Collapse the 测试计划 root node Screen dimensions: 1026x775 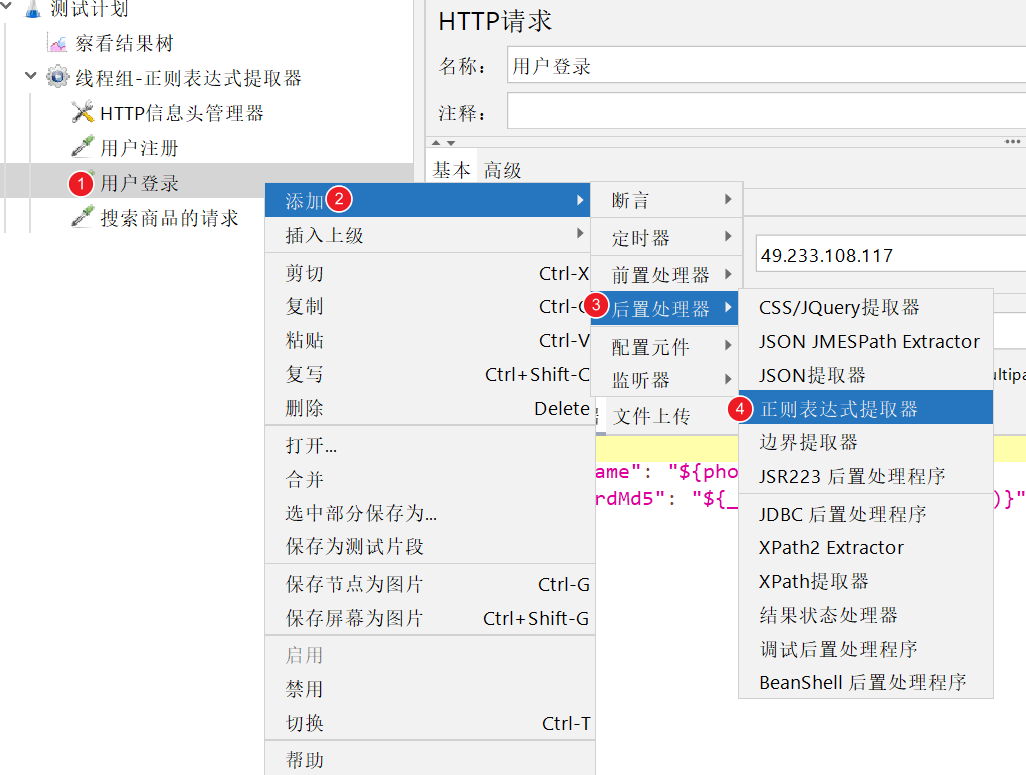pos(6,7)
